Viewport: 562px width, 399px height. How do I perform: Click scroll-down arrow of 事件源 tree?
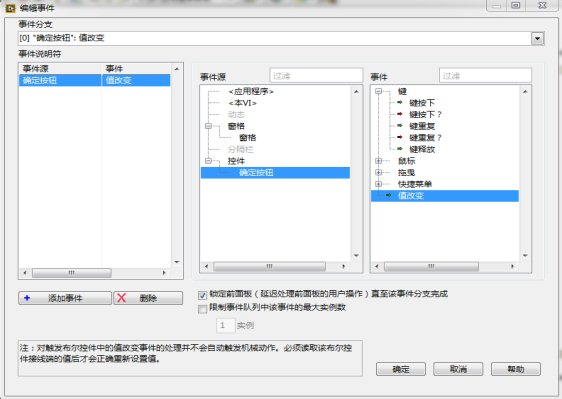pyautogui.click(x=356, y=256)
